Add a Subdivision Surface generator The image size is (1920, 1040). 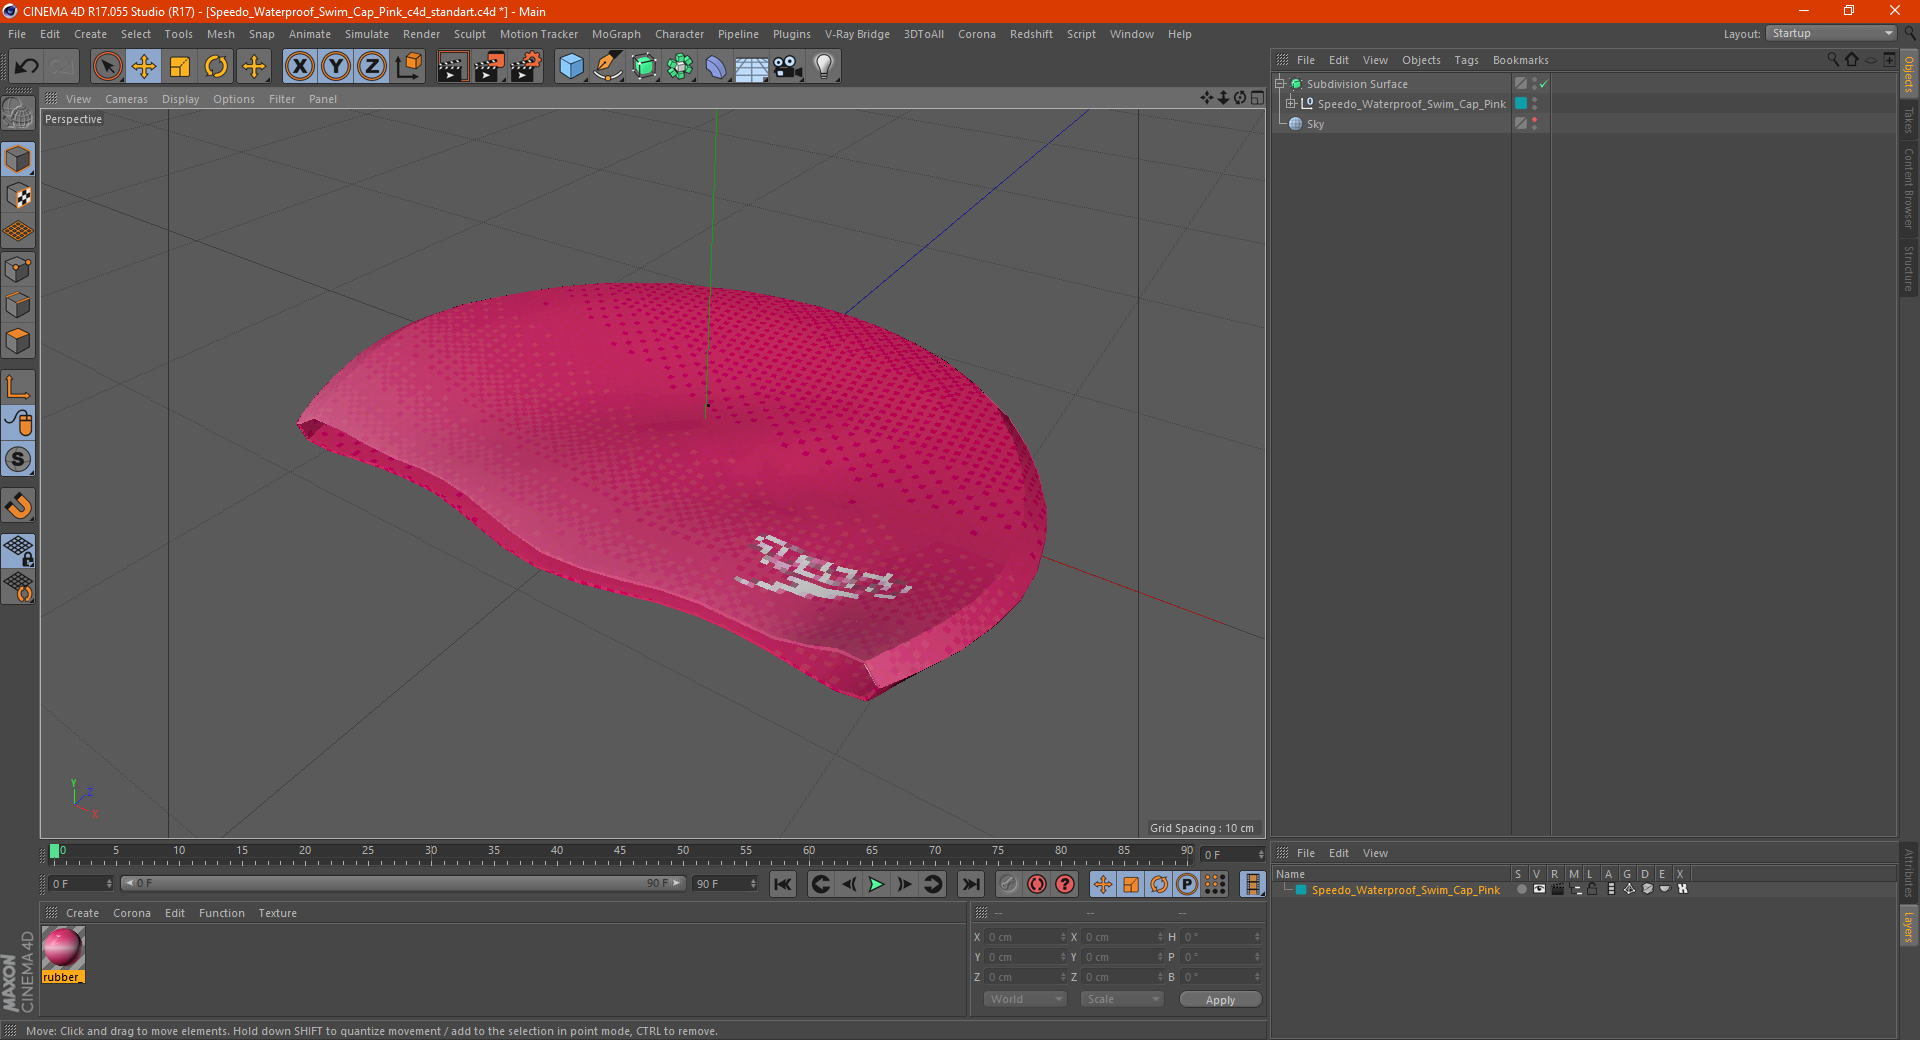pos(644,67)
